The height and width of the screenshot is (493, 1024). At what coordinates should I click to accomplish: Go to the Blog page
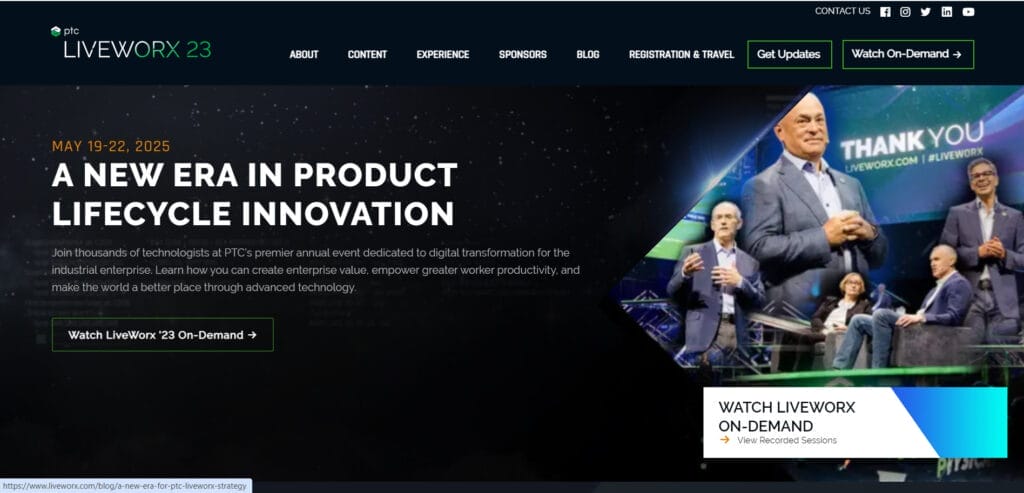click(x=588, y=55)
